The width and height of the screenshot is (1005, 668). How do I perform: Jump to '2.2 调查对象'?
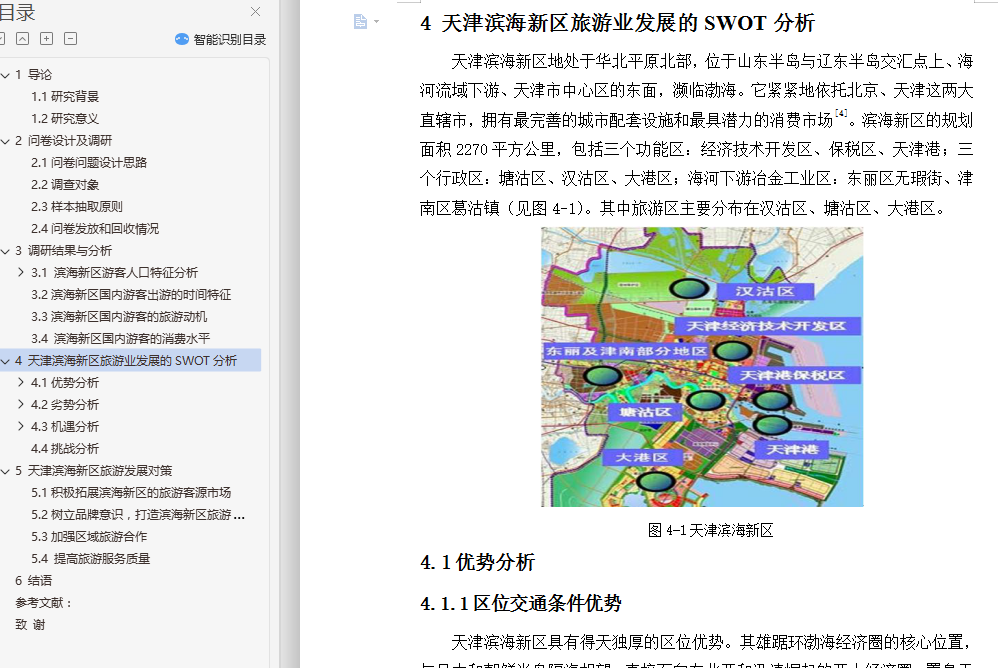(x=65, y=185)
